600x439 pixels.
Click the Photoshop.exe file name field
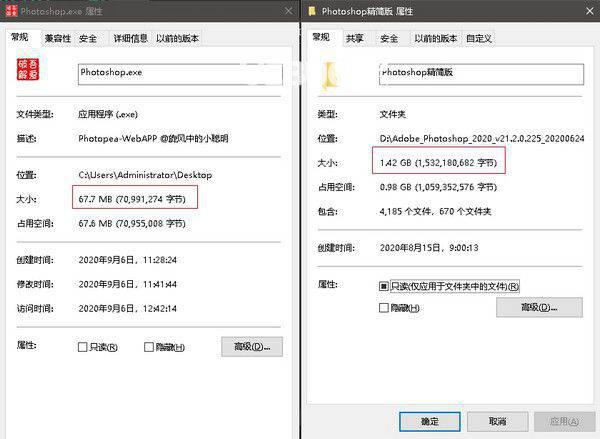180,74
